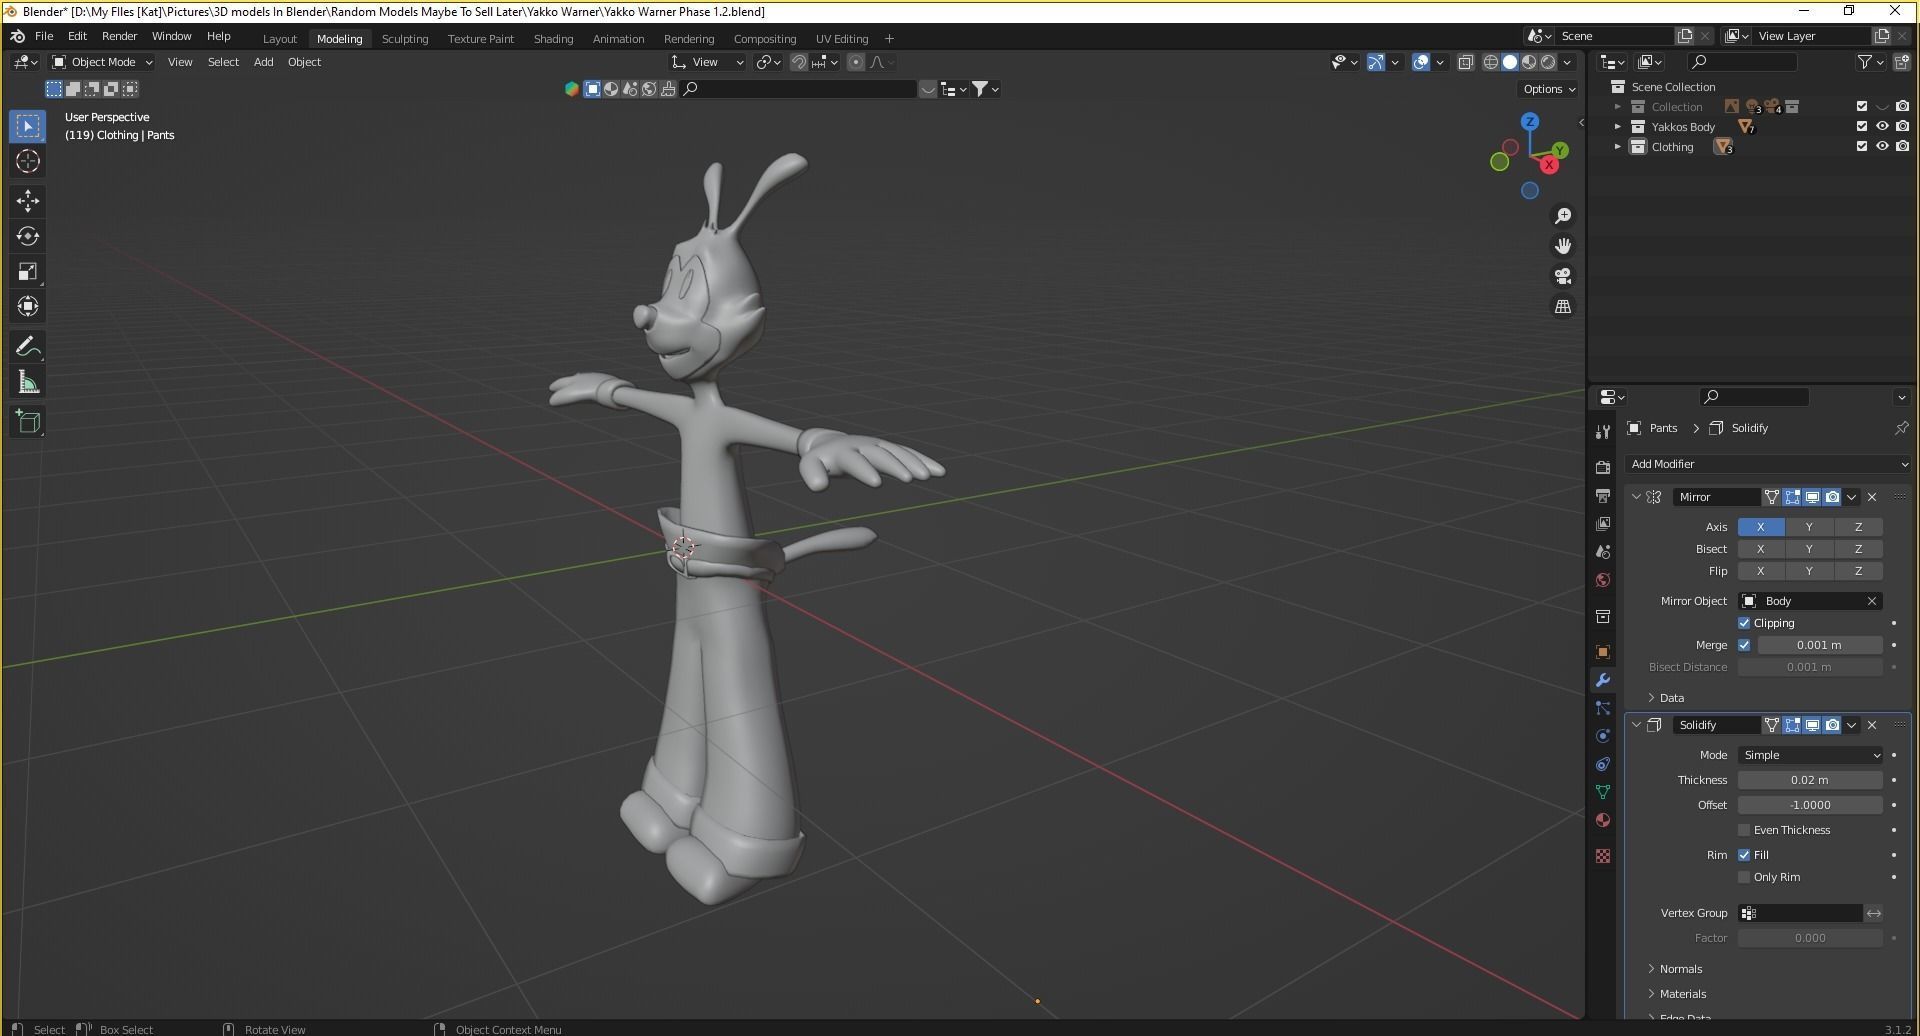Select the Cursor tool in toolbar
Screen dimensions: 1920x1036
[x=28, y=161]
